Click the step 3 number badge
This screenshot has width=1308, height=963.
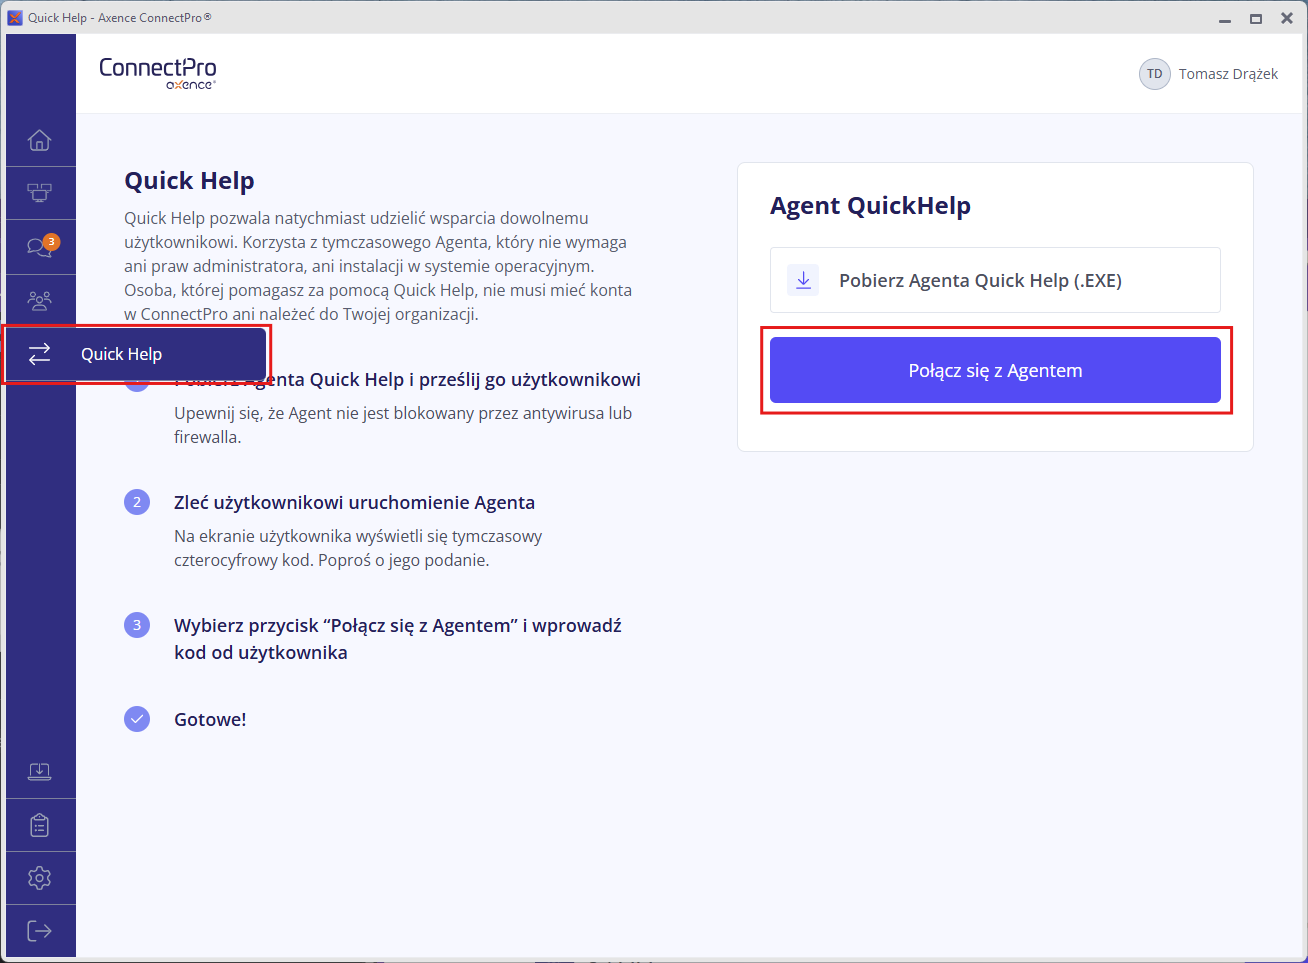(x=137, y=625)
